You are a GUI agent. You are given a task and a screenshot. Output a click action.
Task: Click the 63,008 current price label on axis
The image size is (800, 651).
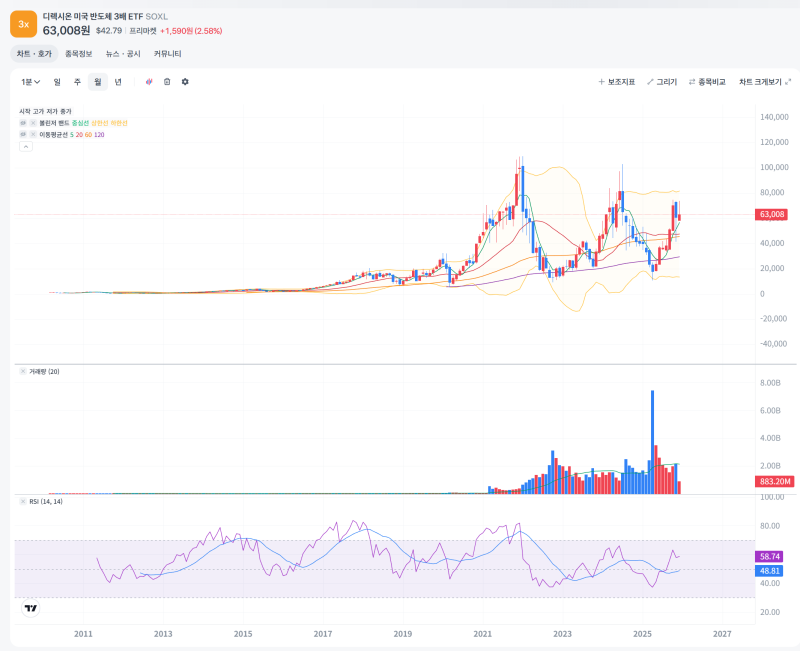(771, 214)
